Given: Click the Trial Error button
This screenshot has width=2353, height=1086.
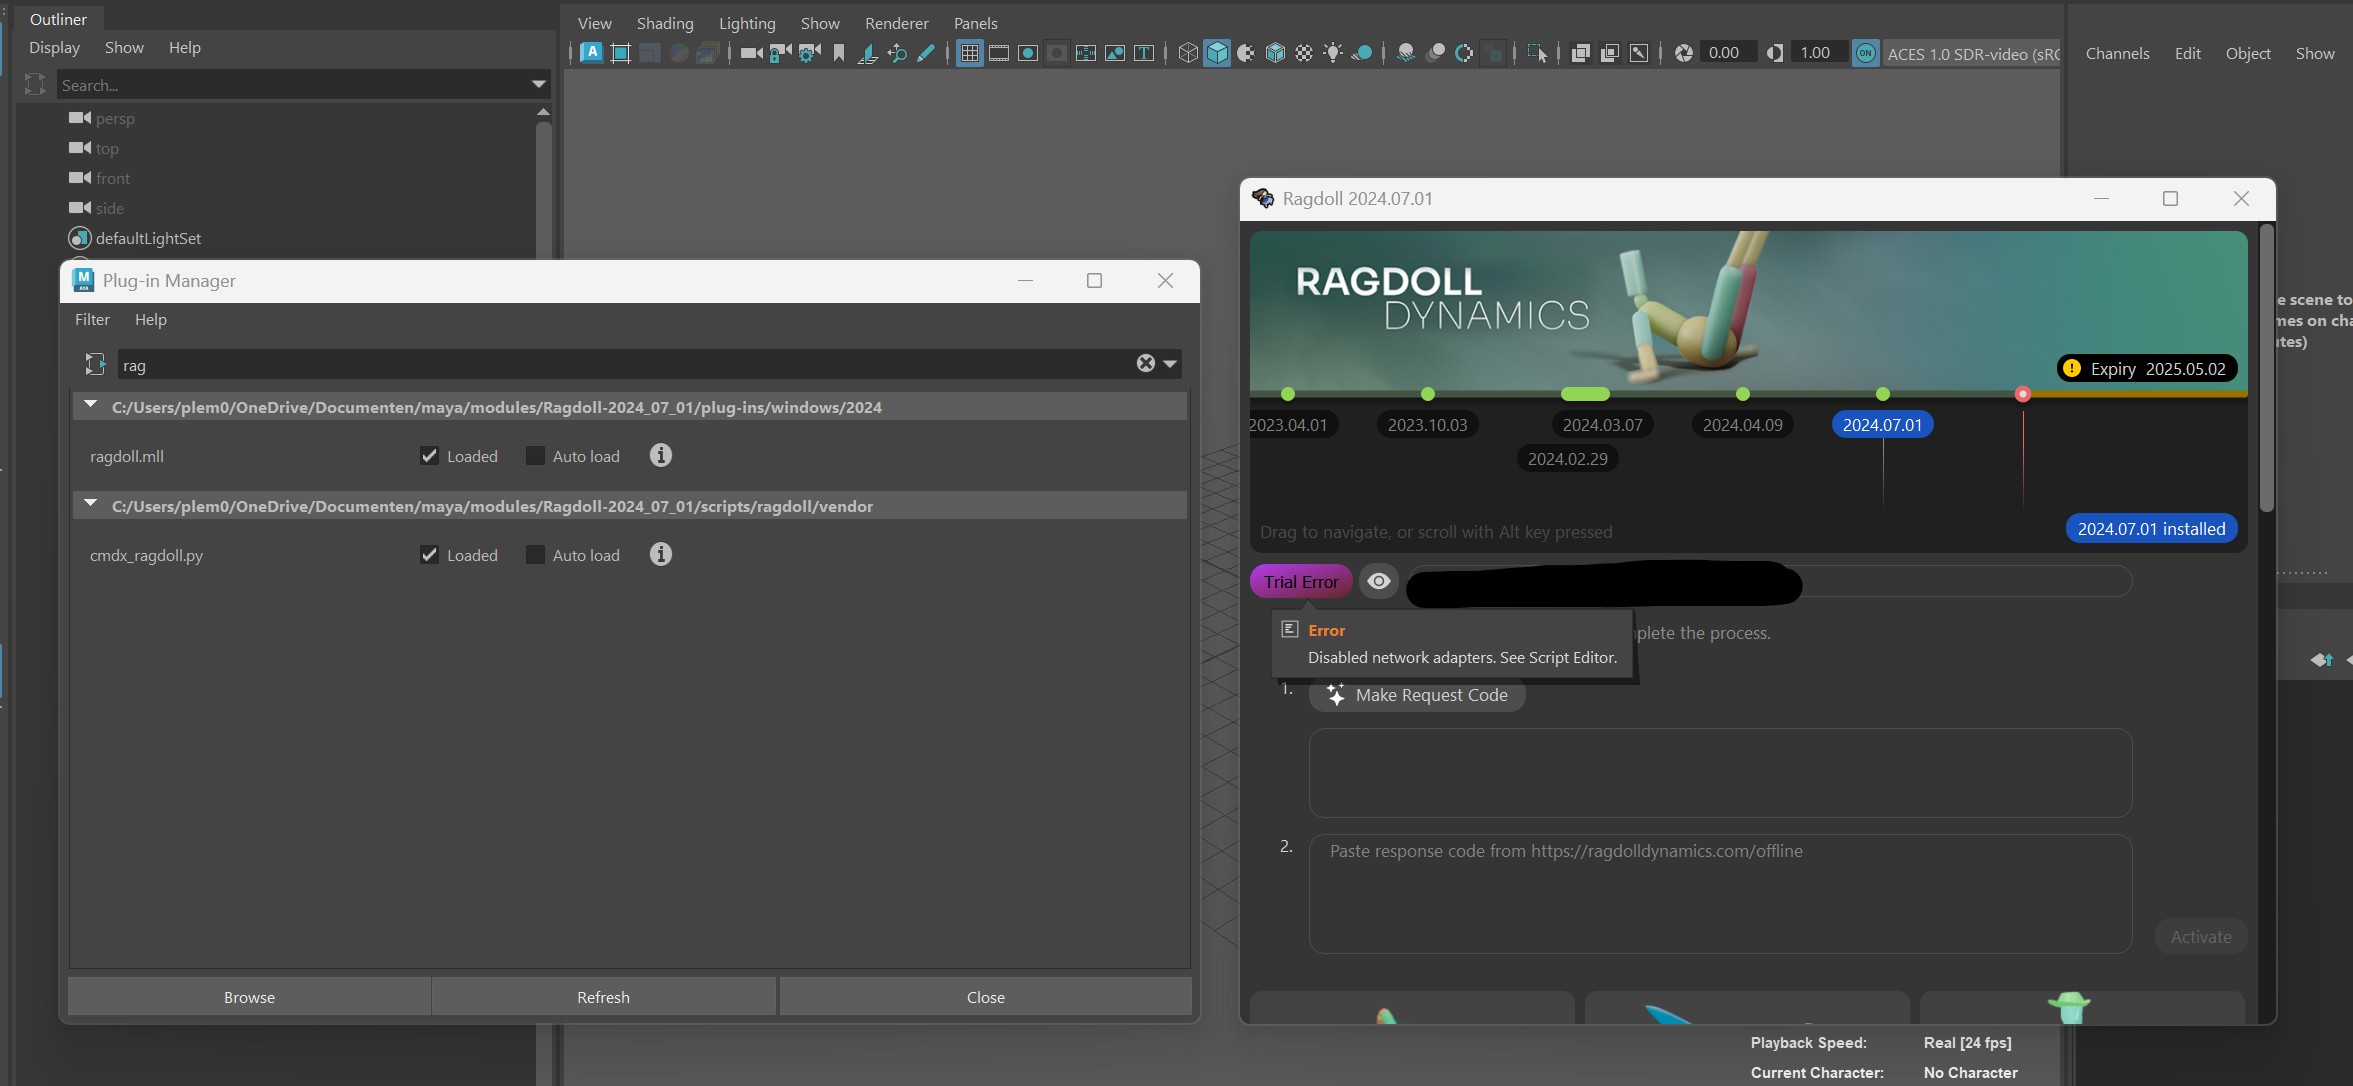Looking at the screenshot, I should 1300,581.
